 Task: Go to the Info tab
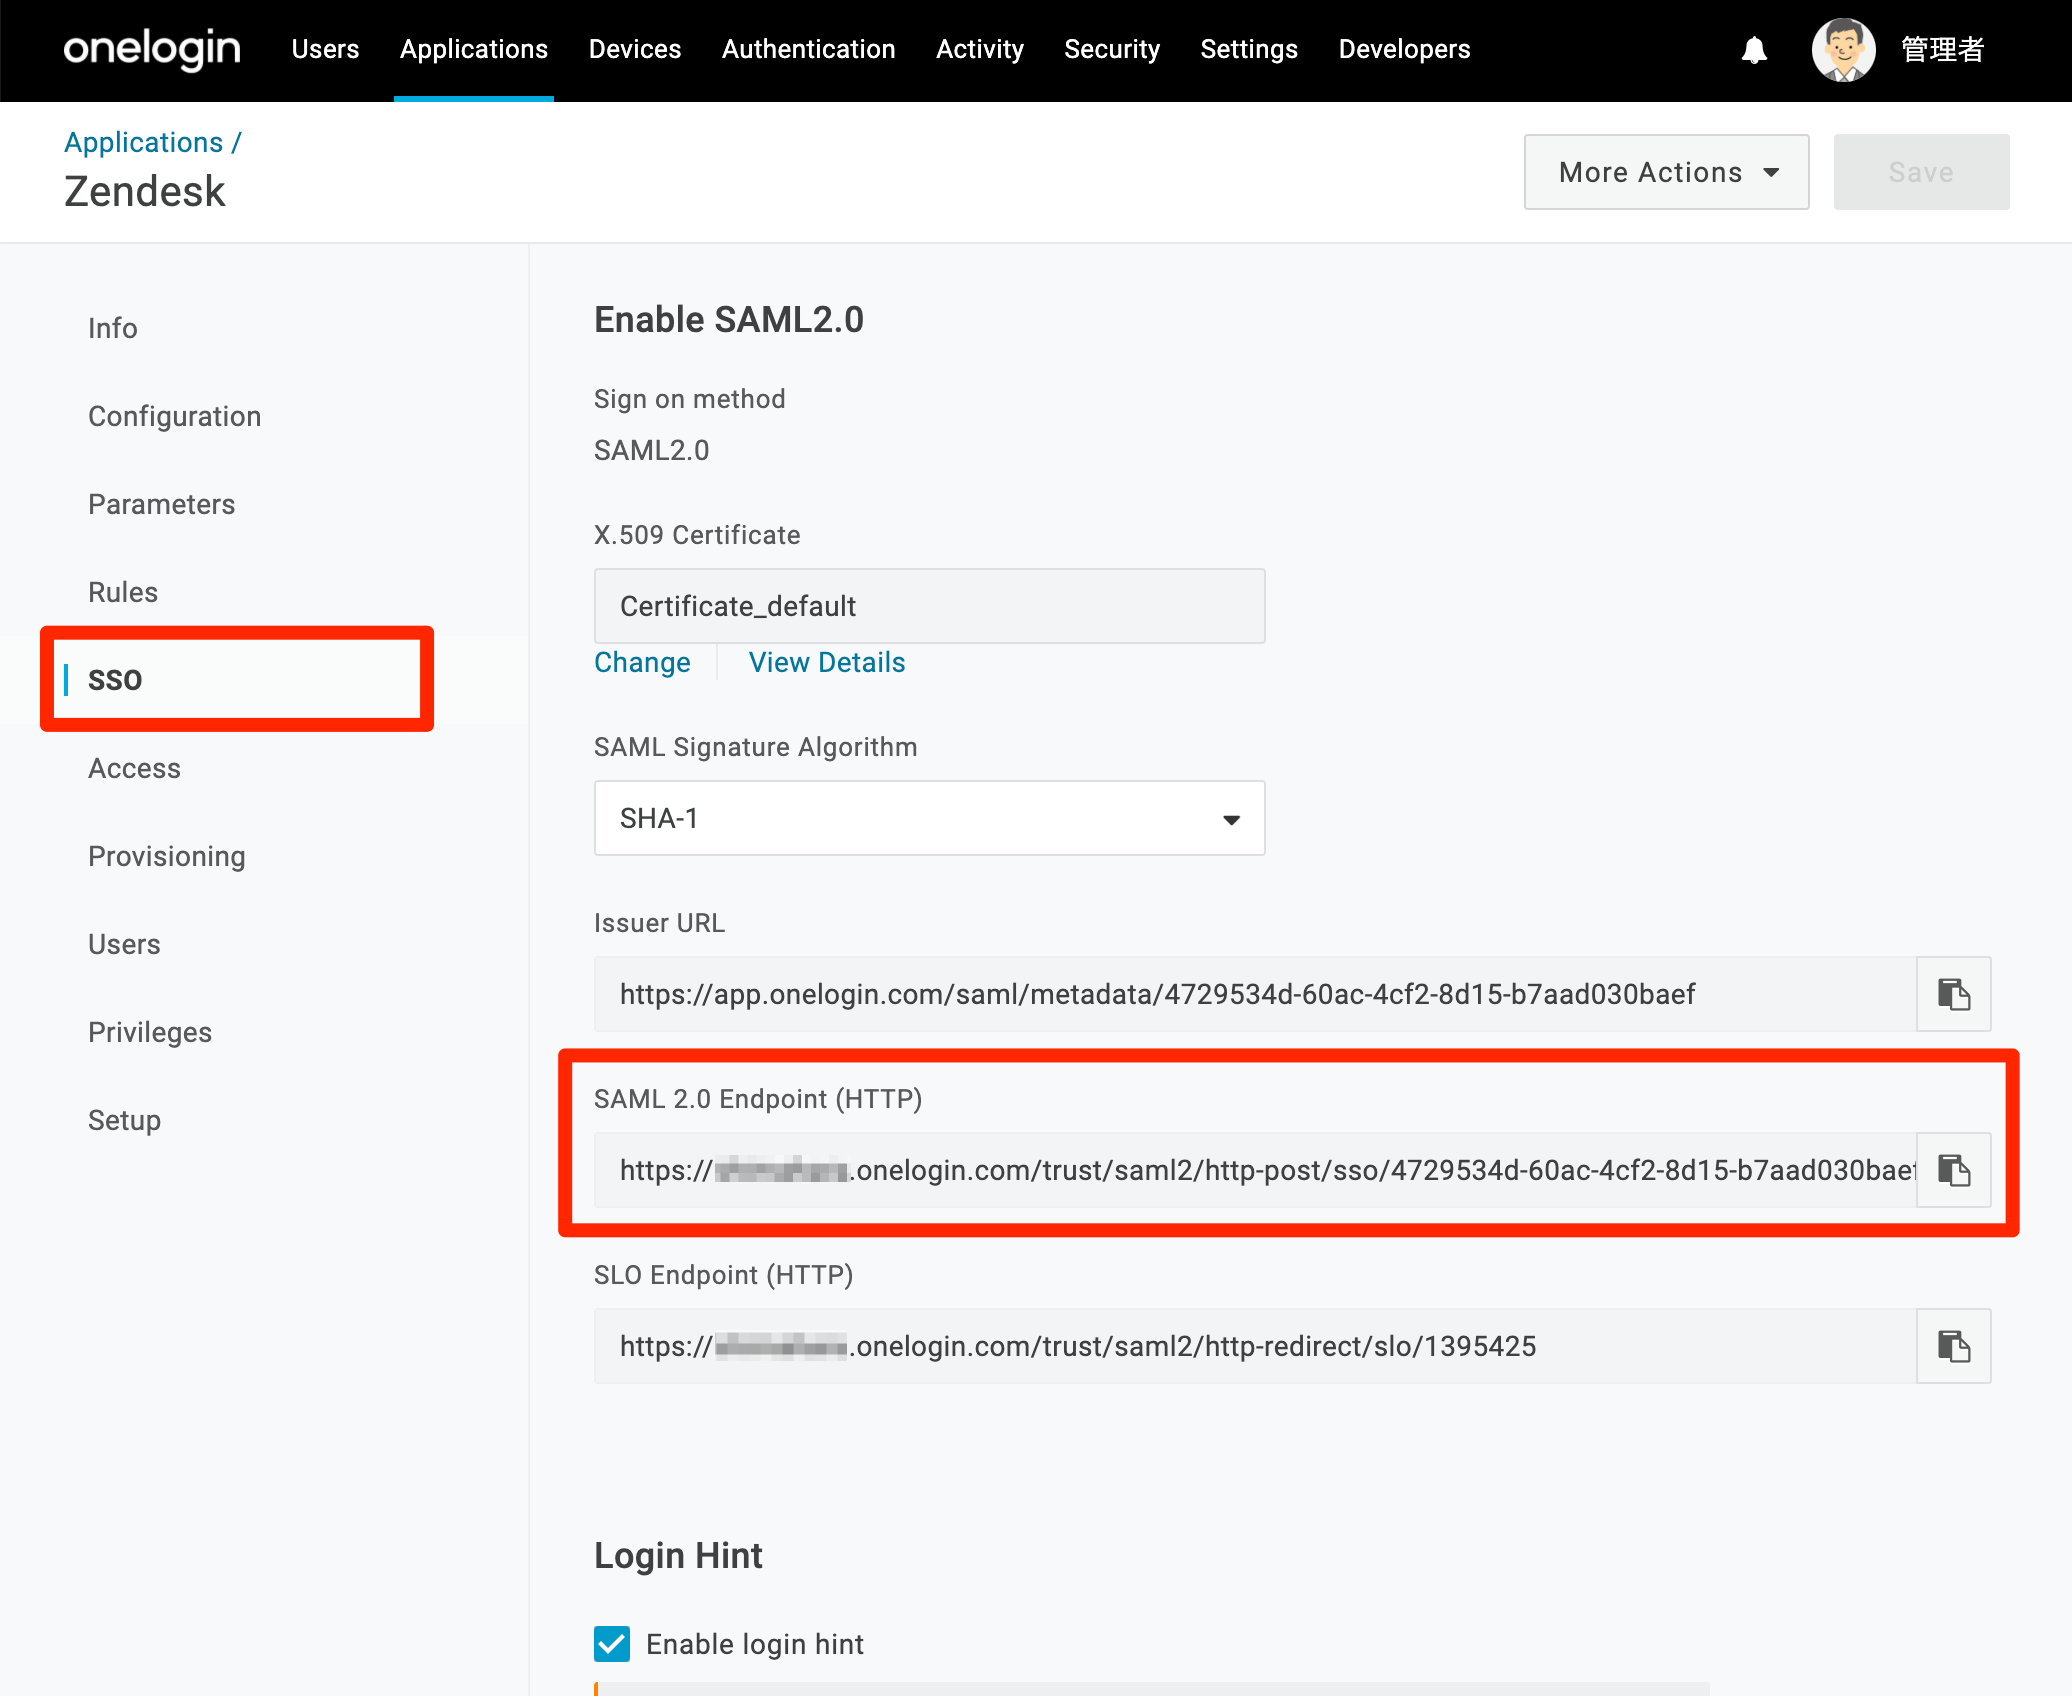[x=113, y=328]
